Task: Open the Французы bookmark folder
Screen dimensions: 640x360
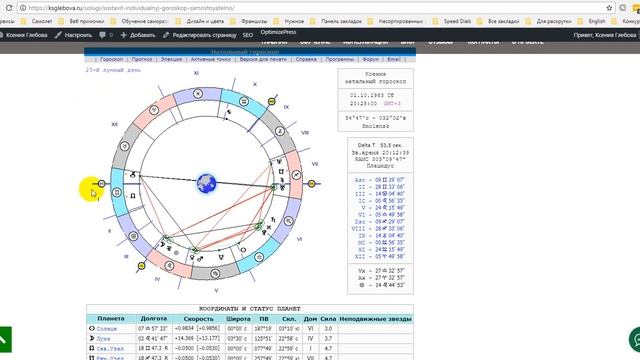Action: [249, 21]
